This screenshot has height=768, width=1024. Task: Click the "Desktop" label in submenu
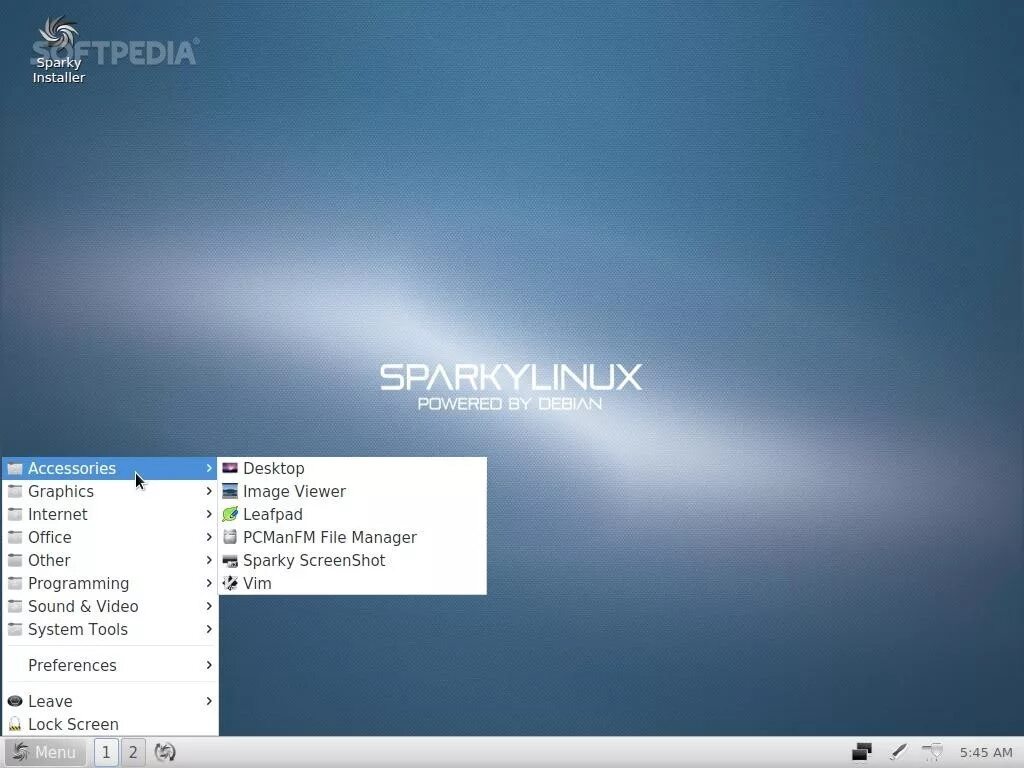pyautogui.click(x=274, y=468)
